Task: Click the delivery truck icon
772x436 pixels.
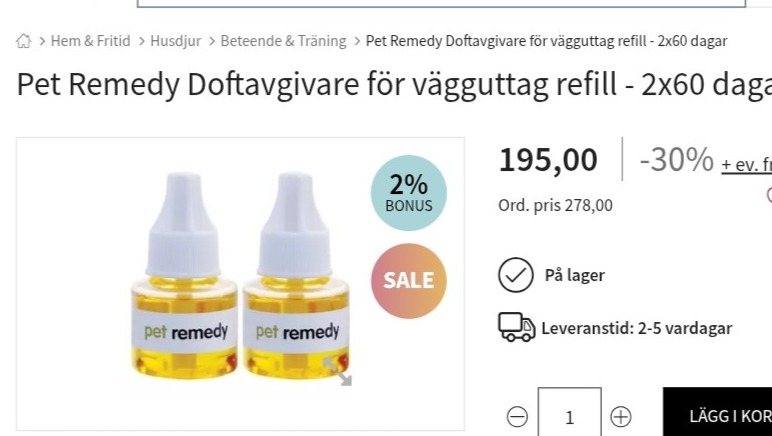Action: (516, 327)
